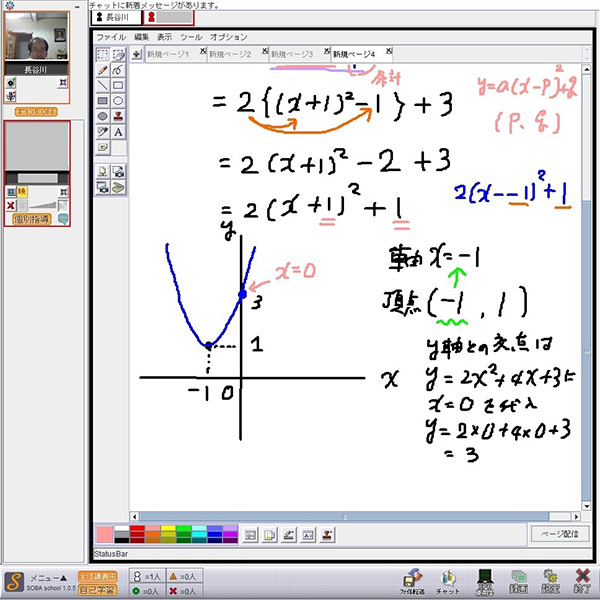
Task: Open the メニュー popup menu
Action: pos(49,578)
